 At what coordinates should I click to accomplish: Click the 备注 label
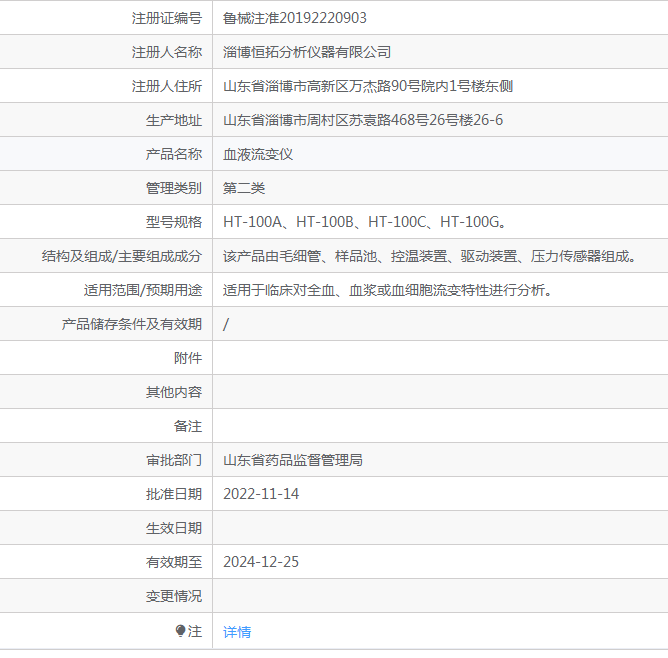[188, 426]
